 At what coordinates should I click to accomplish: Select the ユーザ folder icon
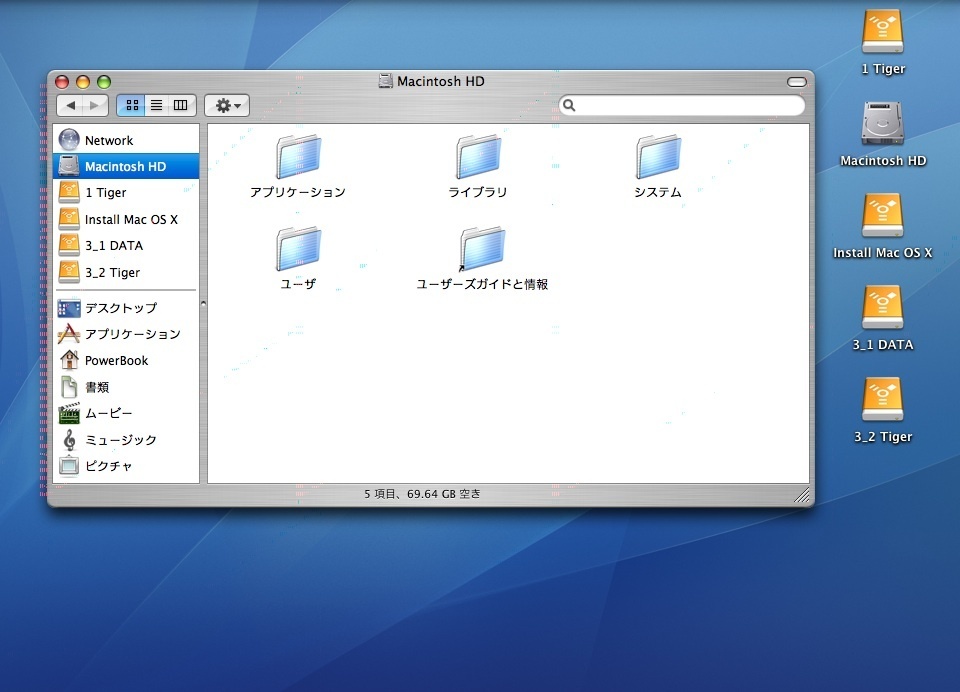point(298,250)
